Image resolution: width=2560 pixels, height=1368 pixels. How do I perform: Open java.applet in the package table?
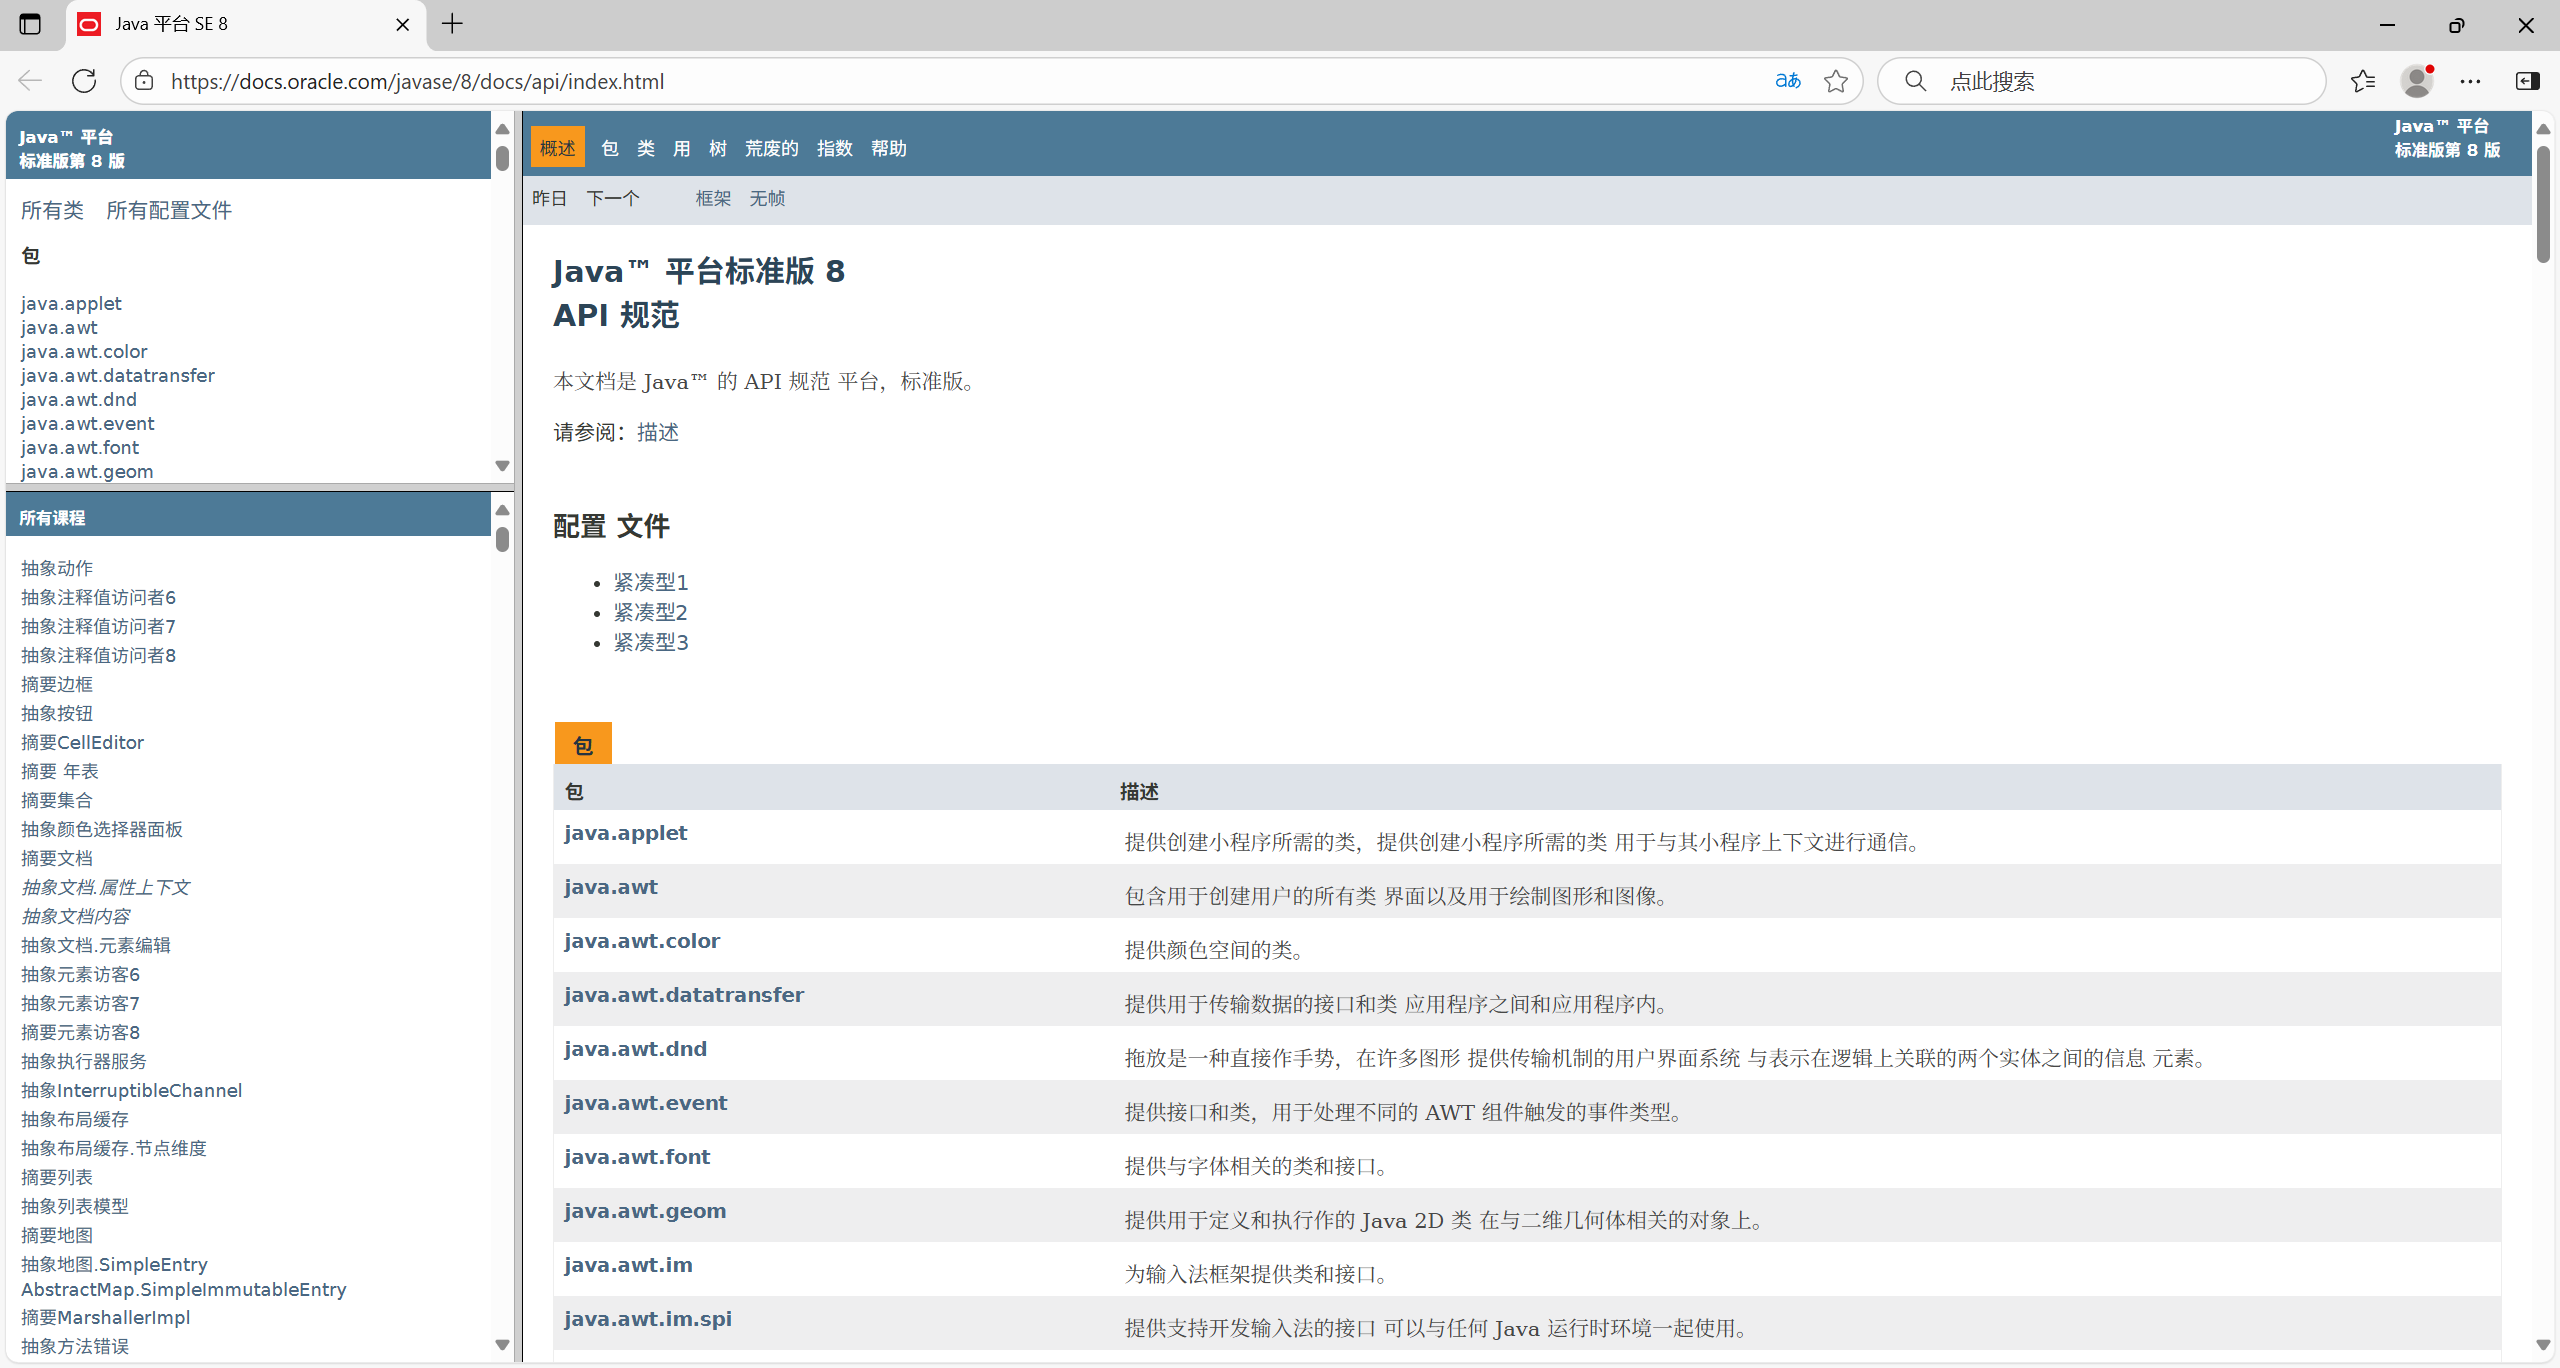[626, 833]
